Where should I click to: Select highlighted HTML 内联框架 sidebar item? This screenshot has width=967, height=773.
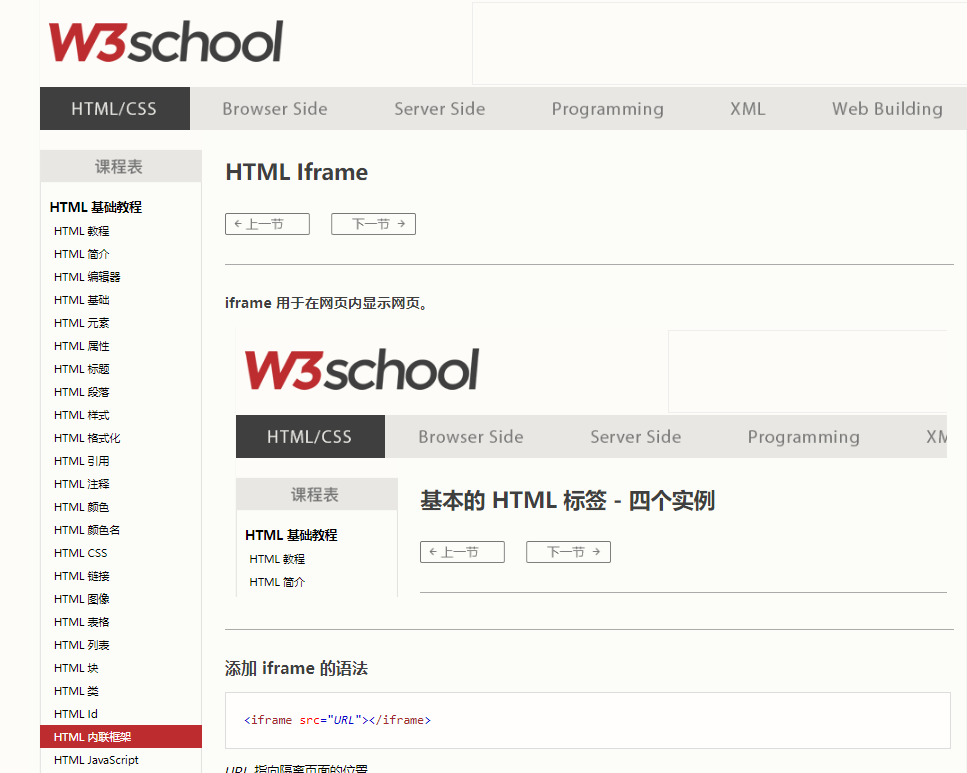(x=121, y=737)
